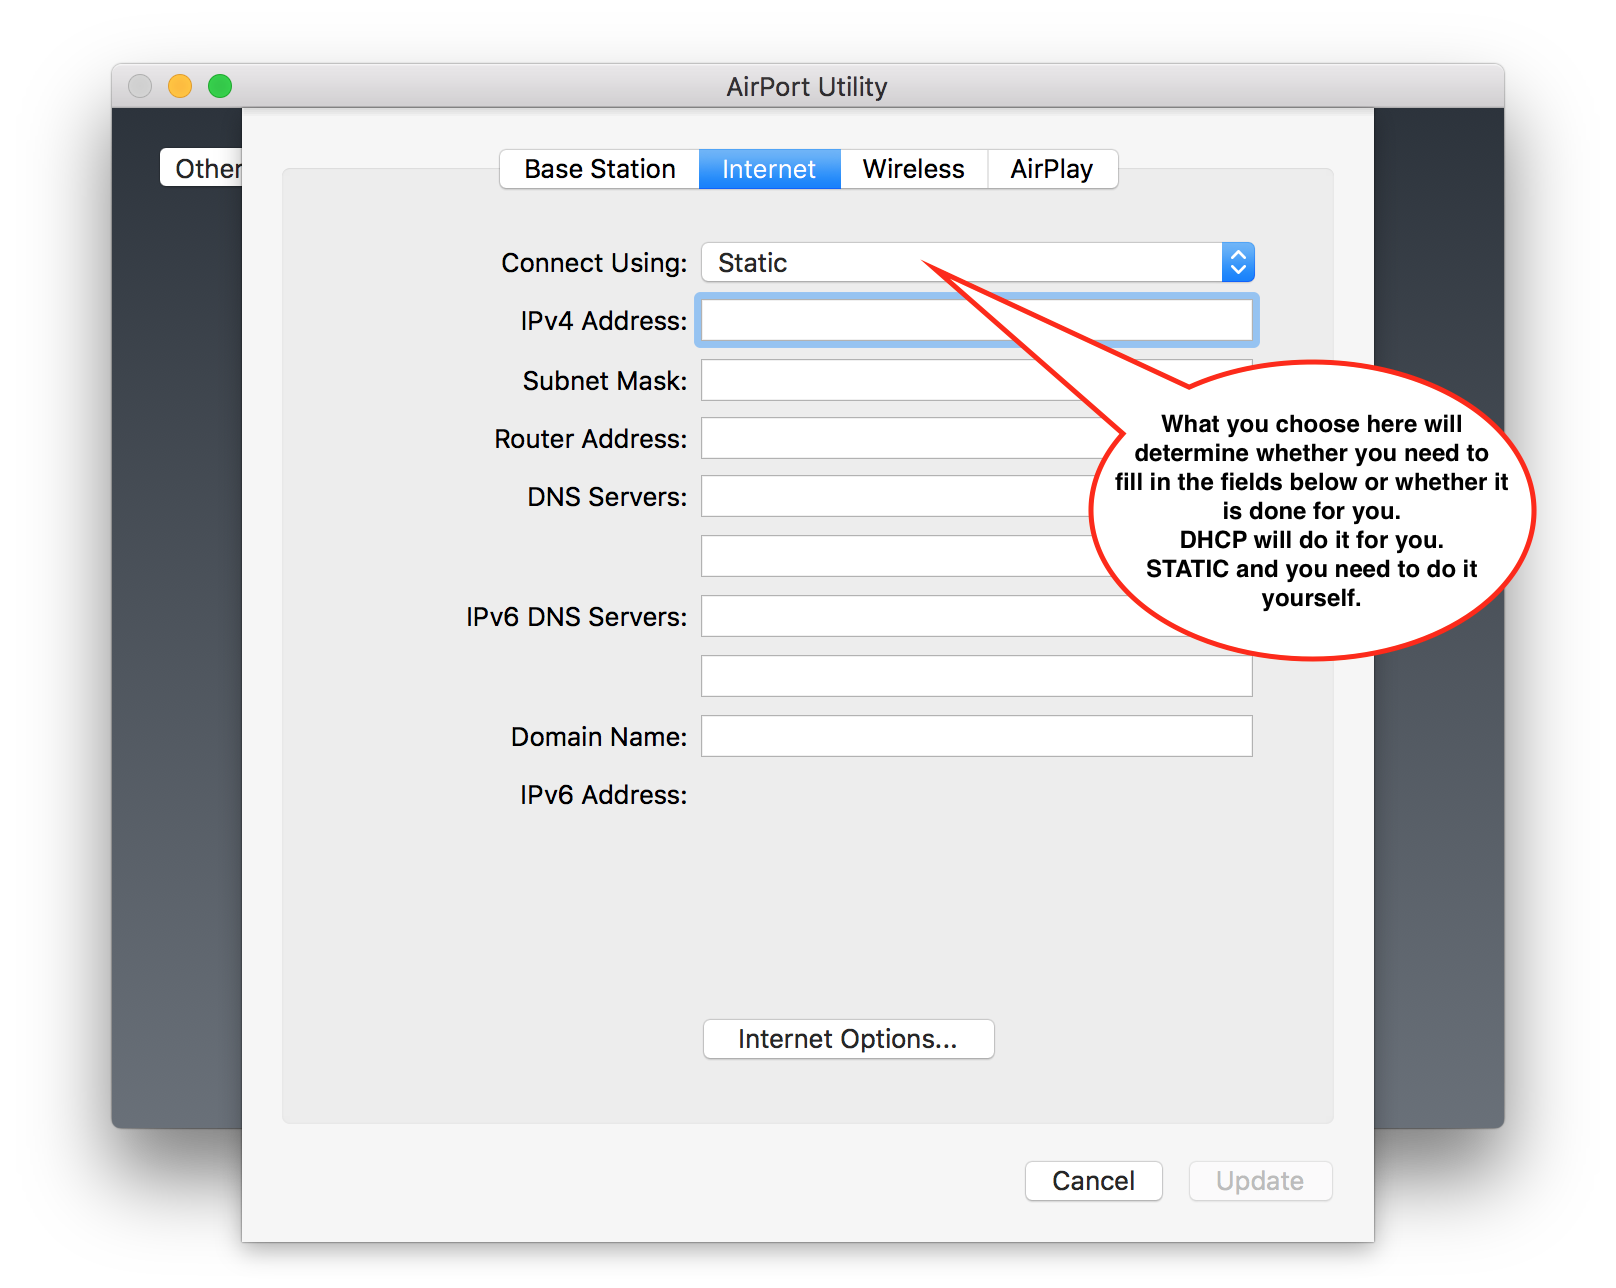The width and height of the screenshot is (1616, 1288).
Task: Zoom the AirPort Utility window
Action: point(220,86)
